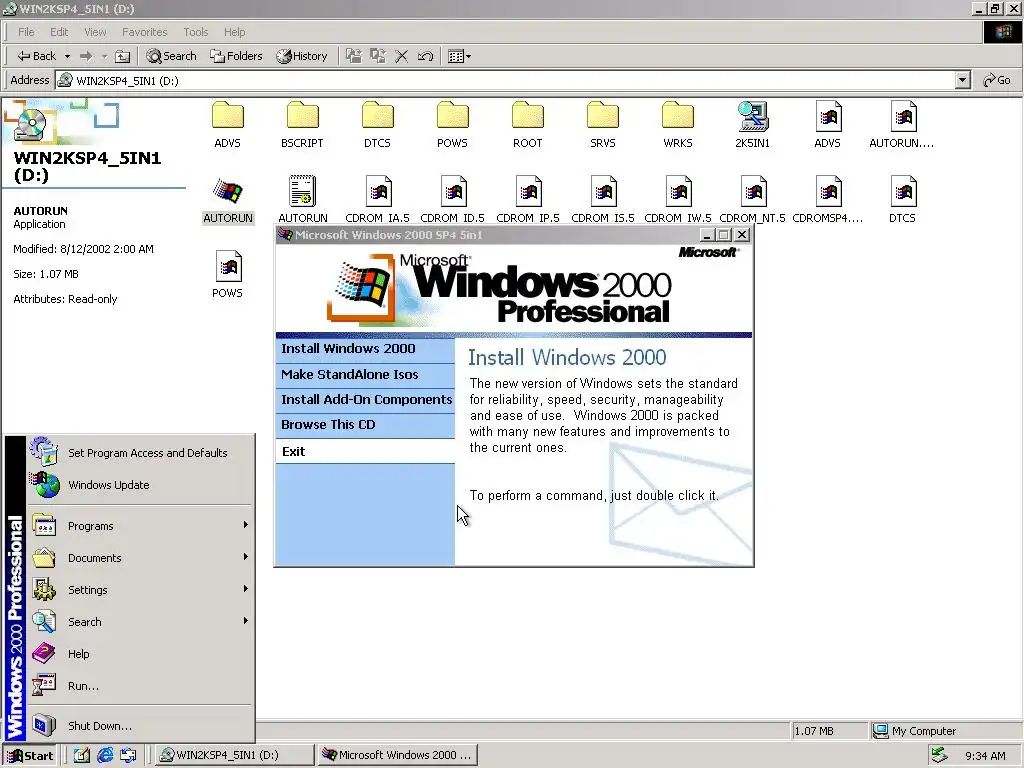Click the Move To toolbar icon
The height and width of the screenshot is (768, 1024).
tap(354, 56)
